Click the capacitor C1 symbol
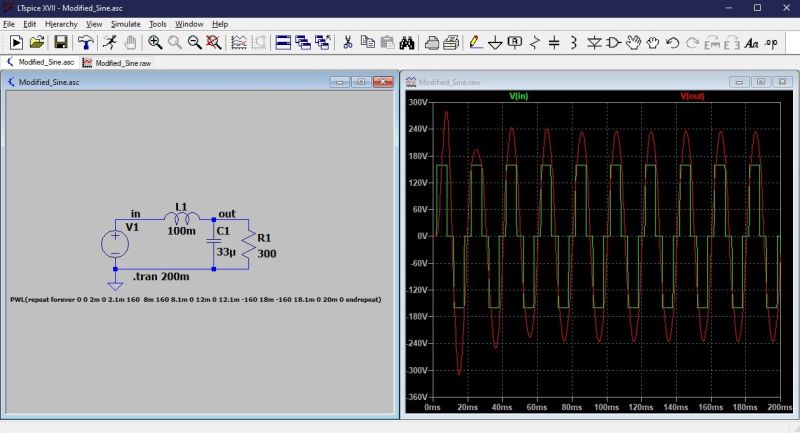Screen dimensions: 800x433 point(214,240)
